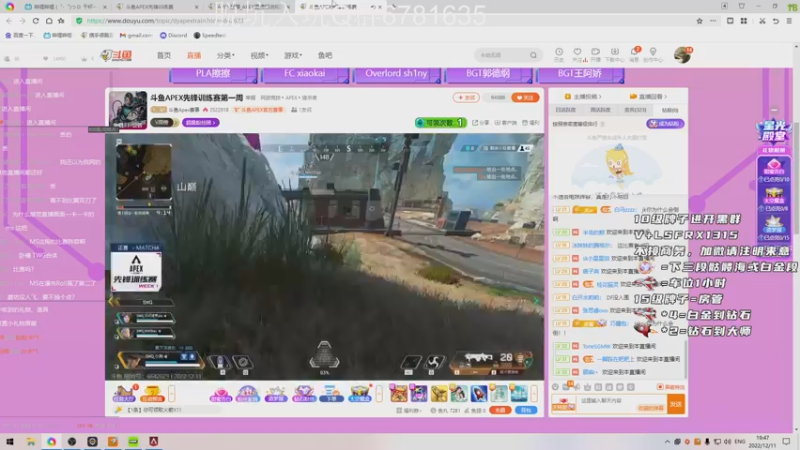Switch to the first (leftmost) ranking tab
The image size is (800, 450).
[565, 110]
